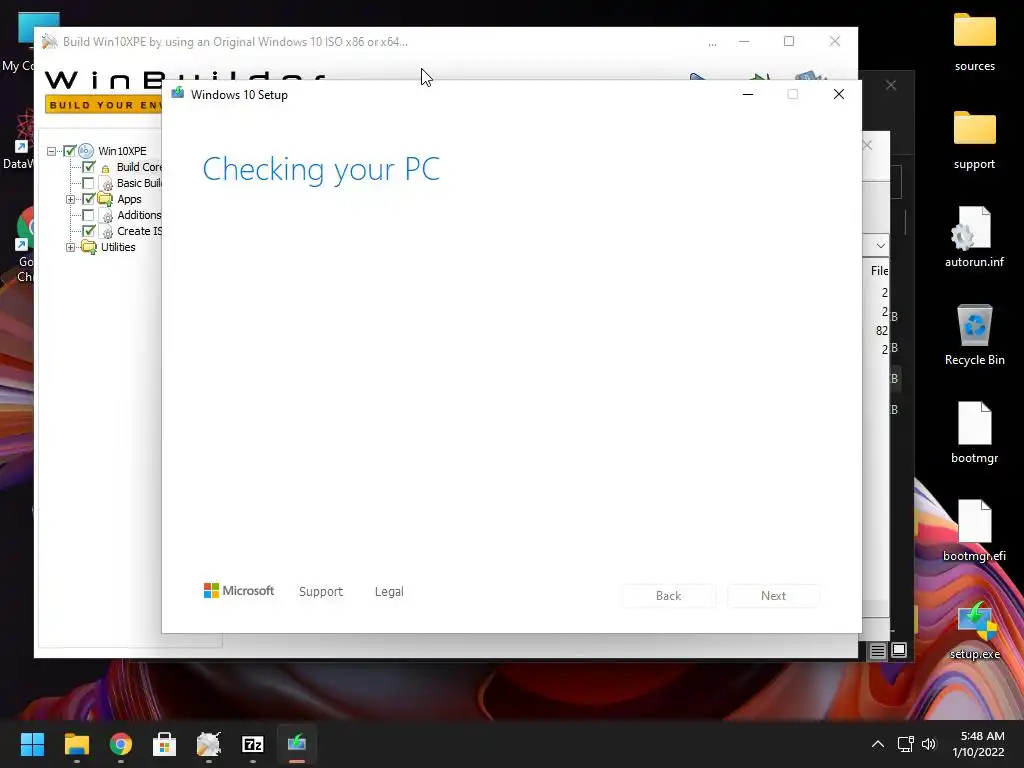Switch to Windows 10 Setup taskbar icon
Viewport: 1024px width, 768px height.
297,744
